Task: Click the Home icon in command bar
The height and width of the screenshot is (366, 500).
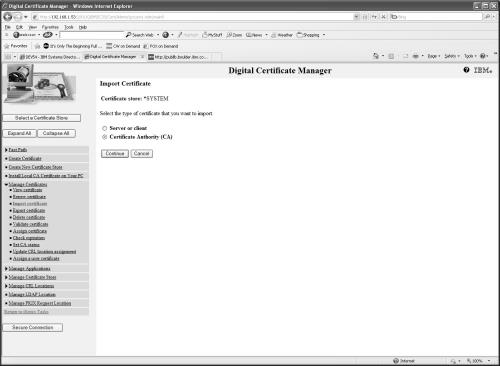Action: [x=376, y=56]
